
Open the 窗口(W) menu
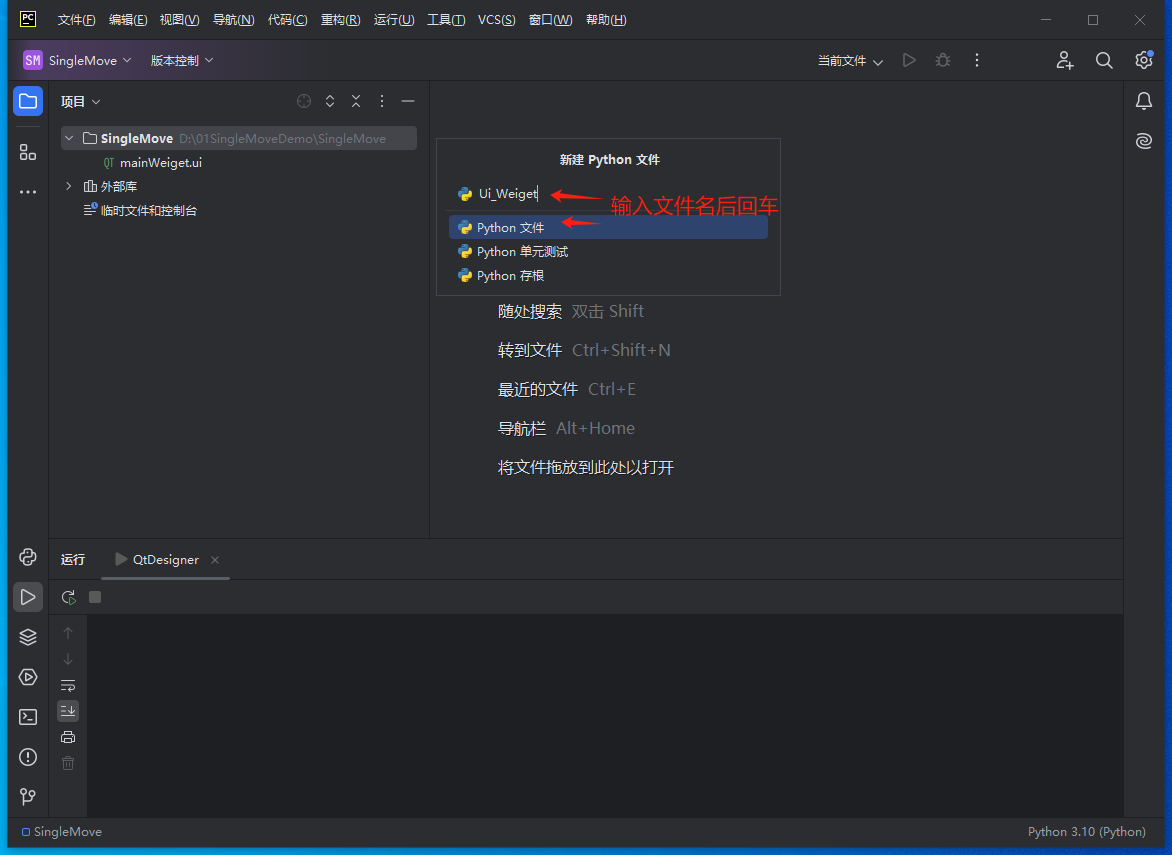(x=550, y=20)
